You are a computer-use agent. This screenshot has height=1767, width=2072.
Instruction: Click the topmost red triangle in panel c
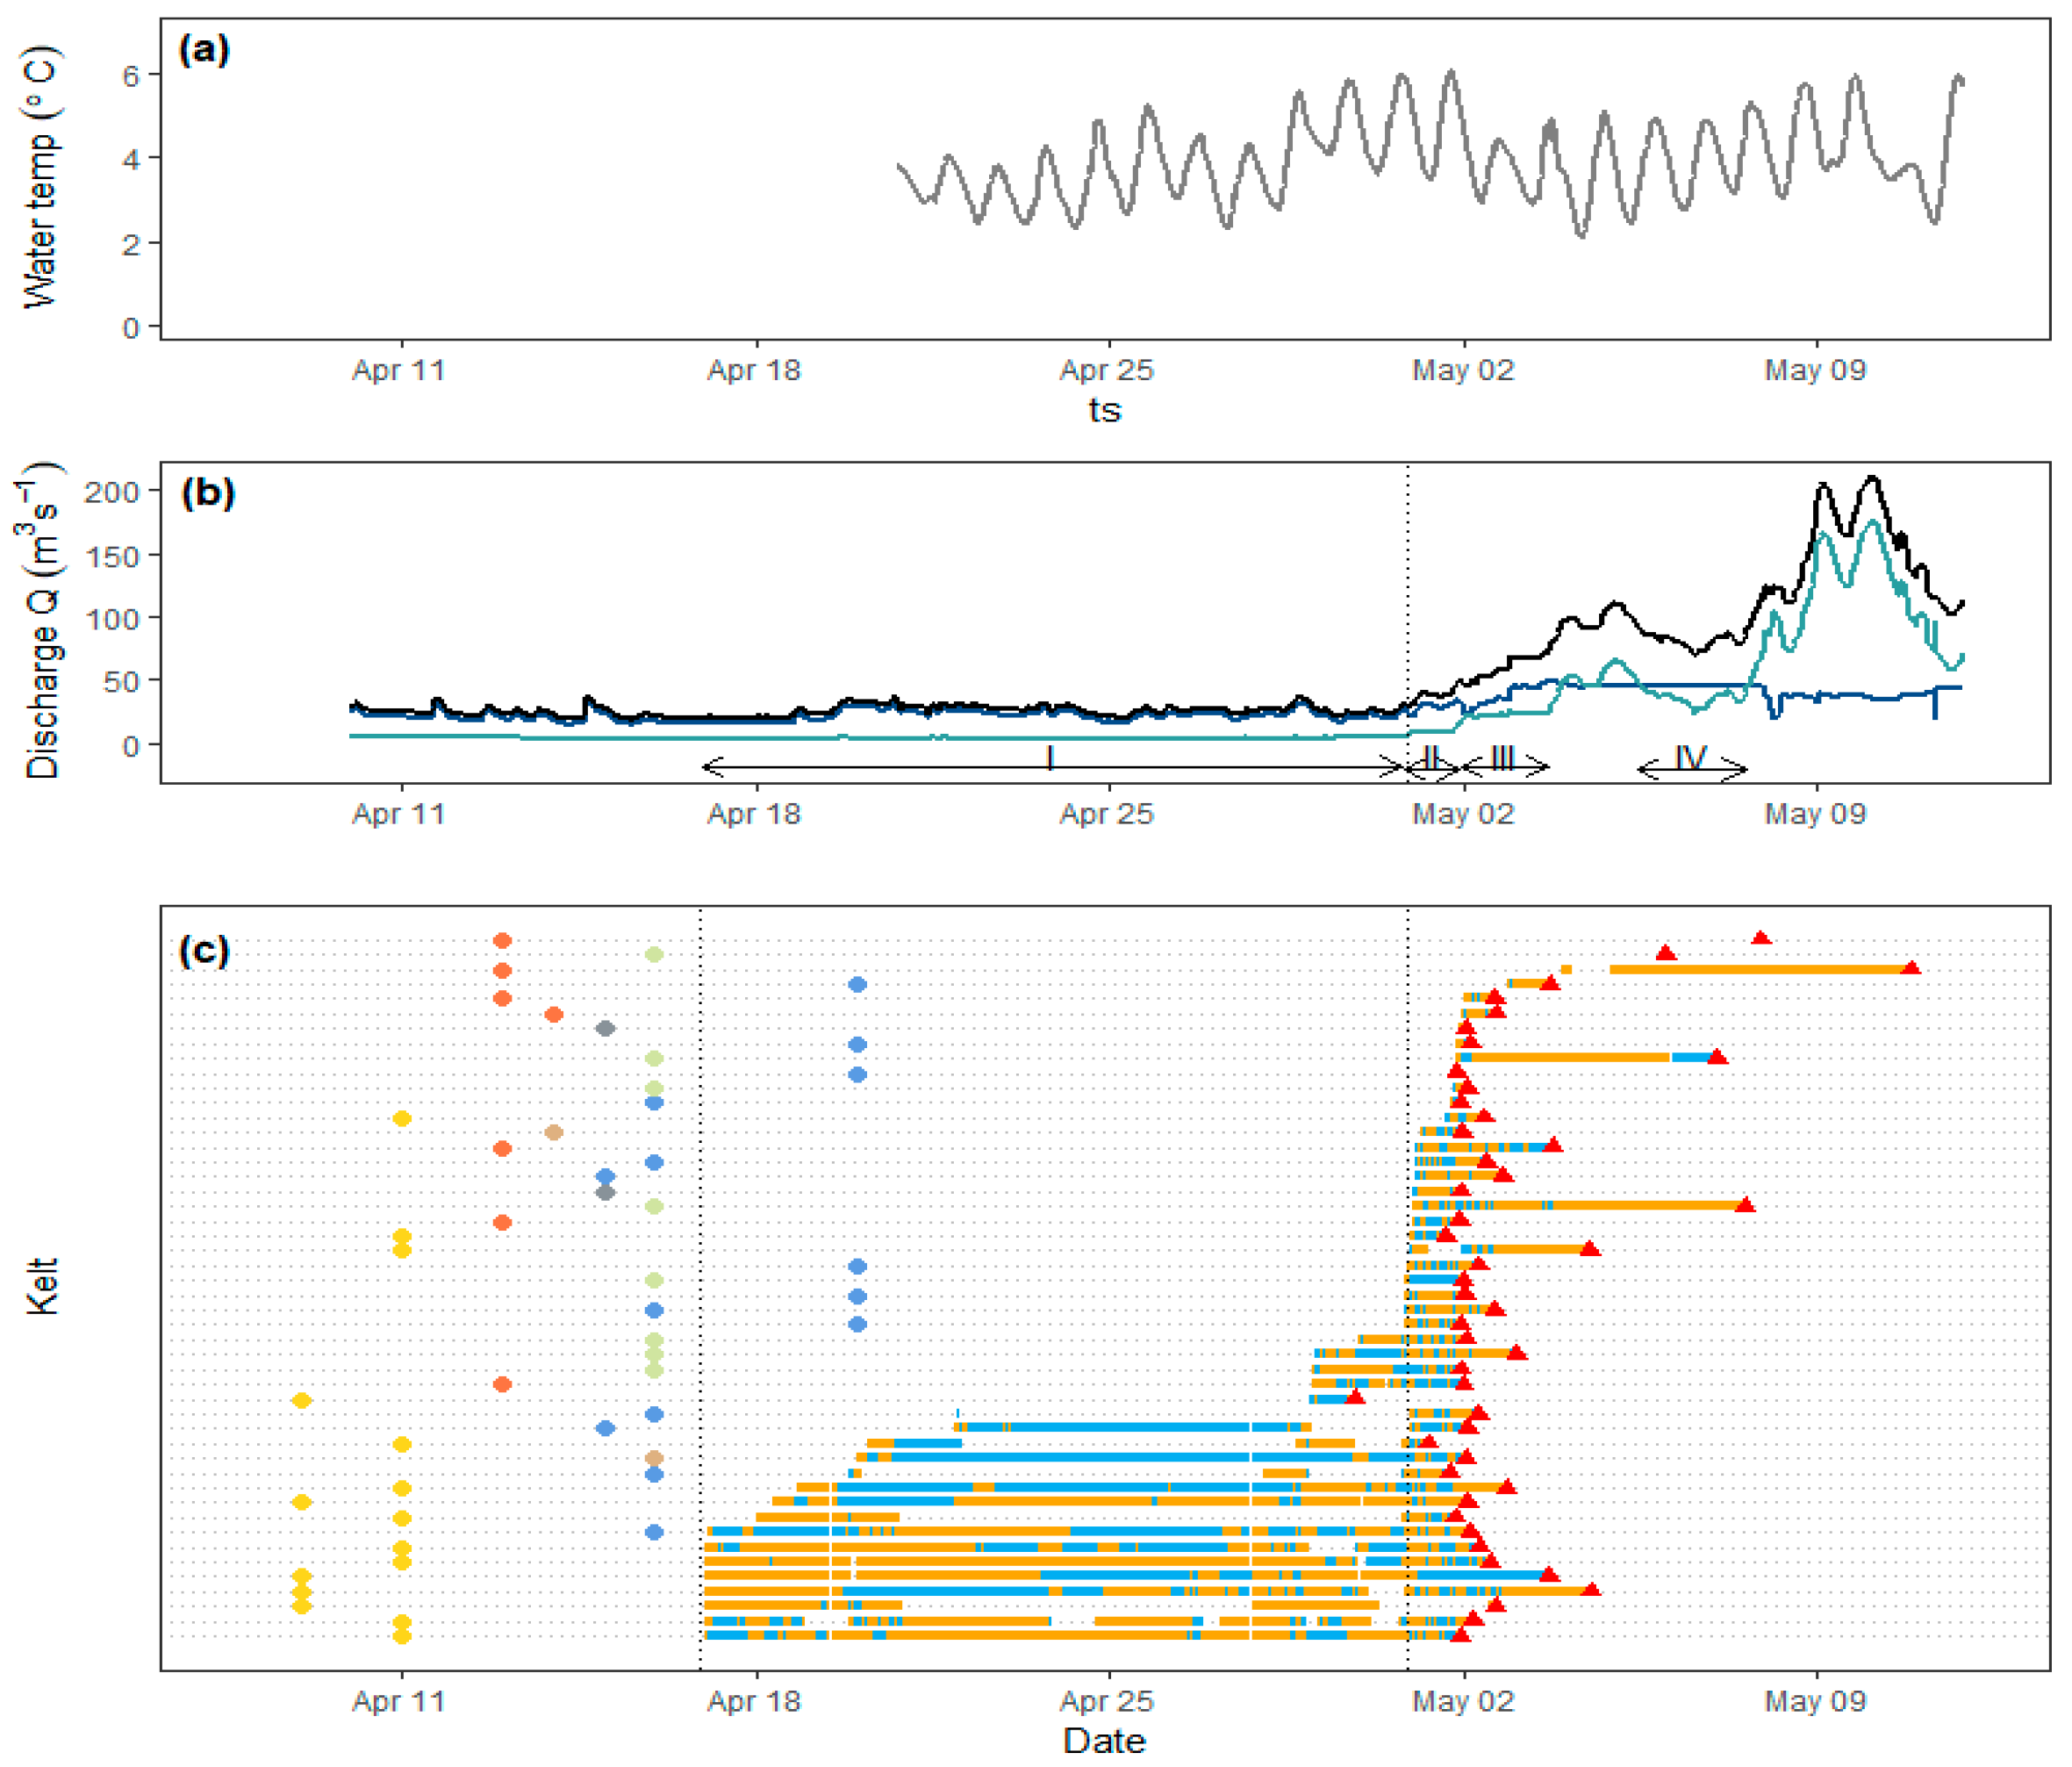pos(1761,938)
